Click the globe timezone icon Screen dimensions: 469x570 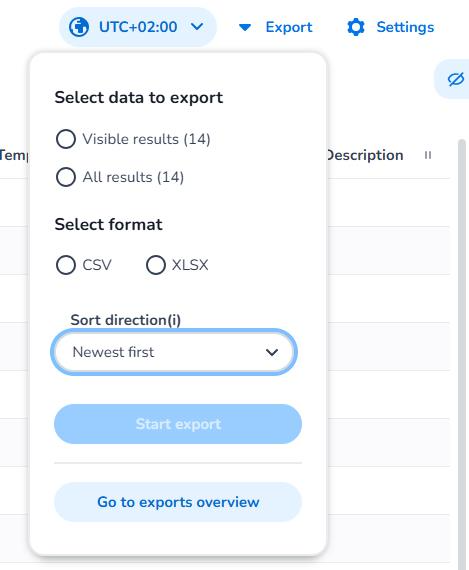click(79, 27)
